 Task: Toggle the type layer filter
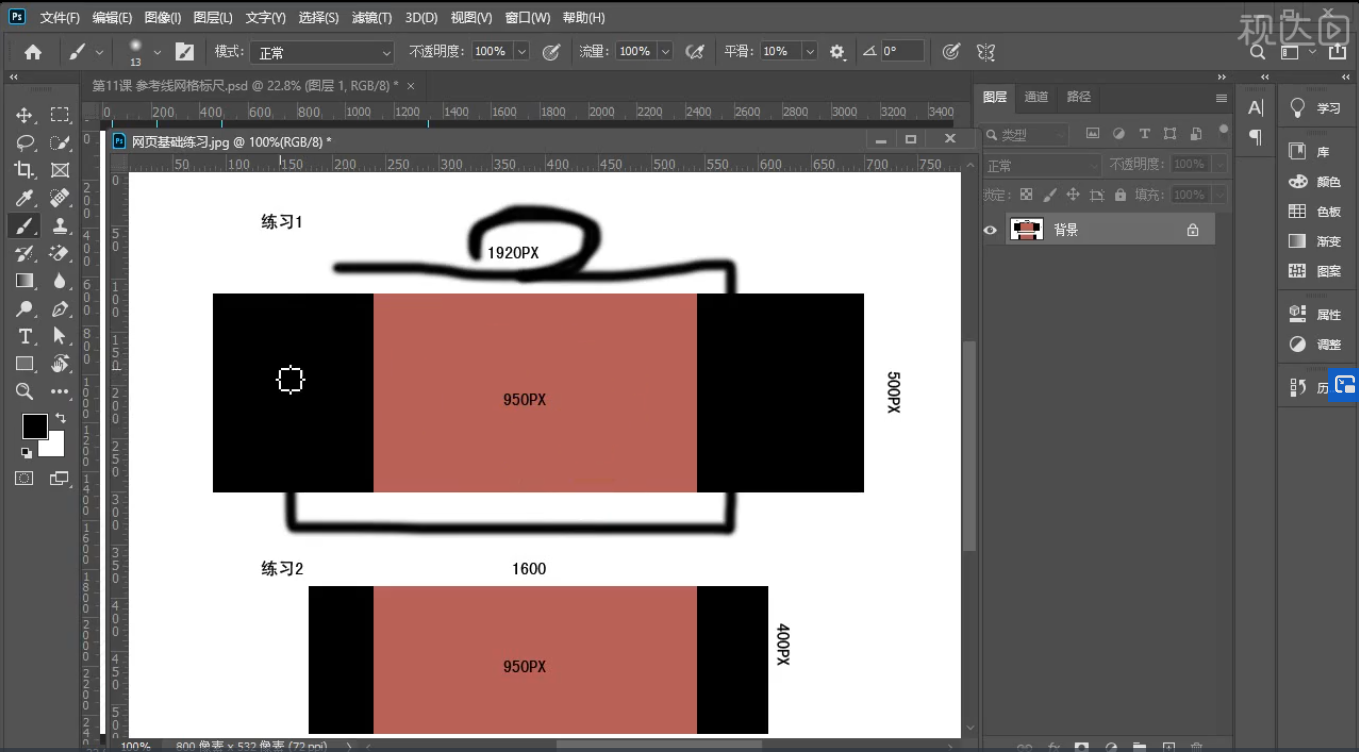click(1145, 134)
